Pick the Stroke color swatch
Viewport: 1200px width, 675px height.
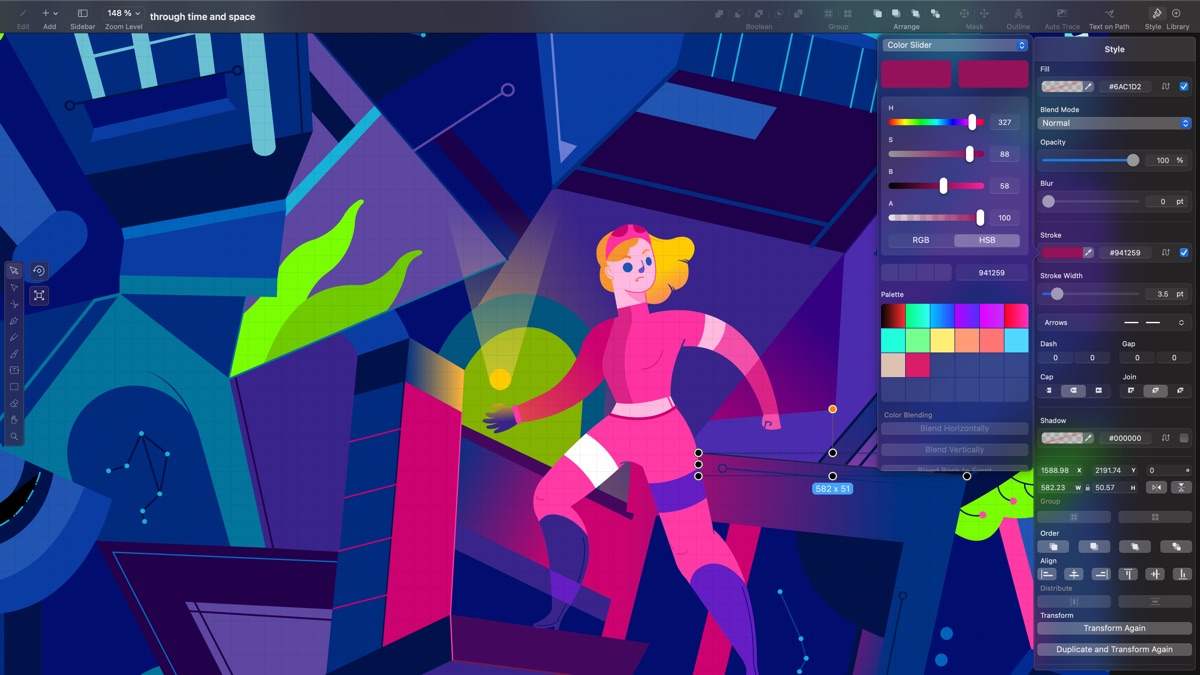1061,253
